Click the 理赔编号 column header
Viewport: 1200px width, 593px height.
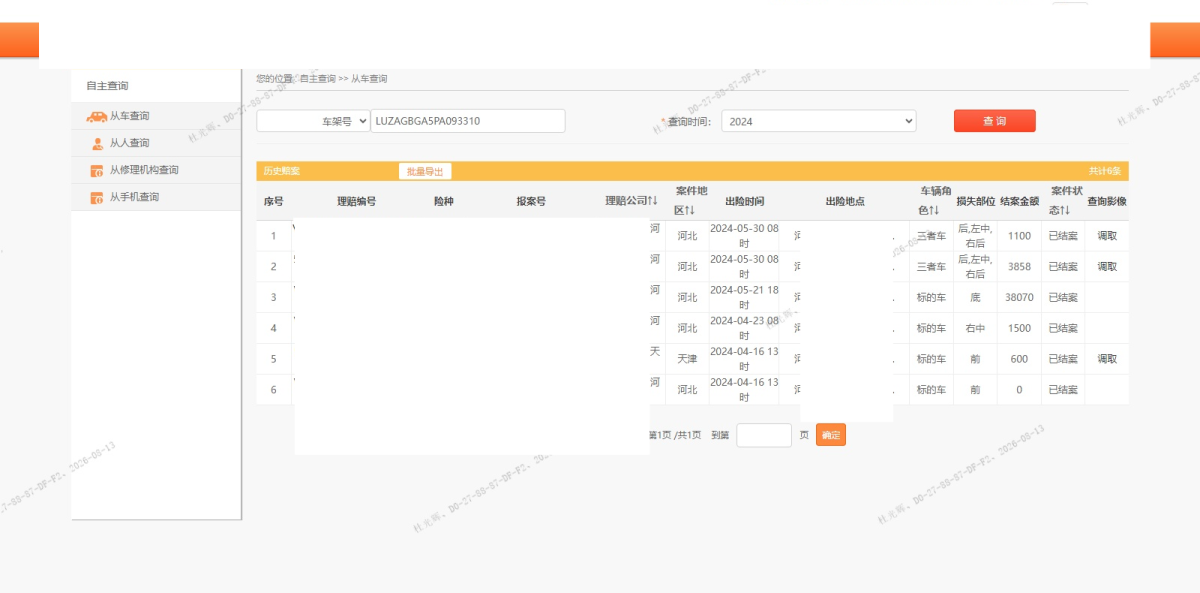click(357, 201)
